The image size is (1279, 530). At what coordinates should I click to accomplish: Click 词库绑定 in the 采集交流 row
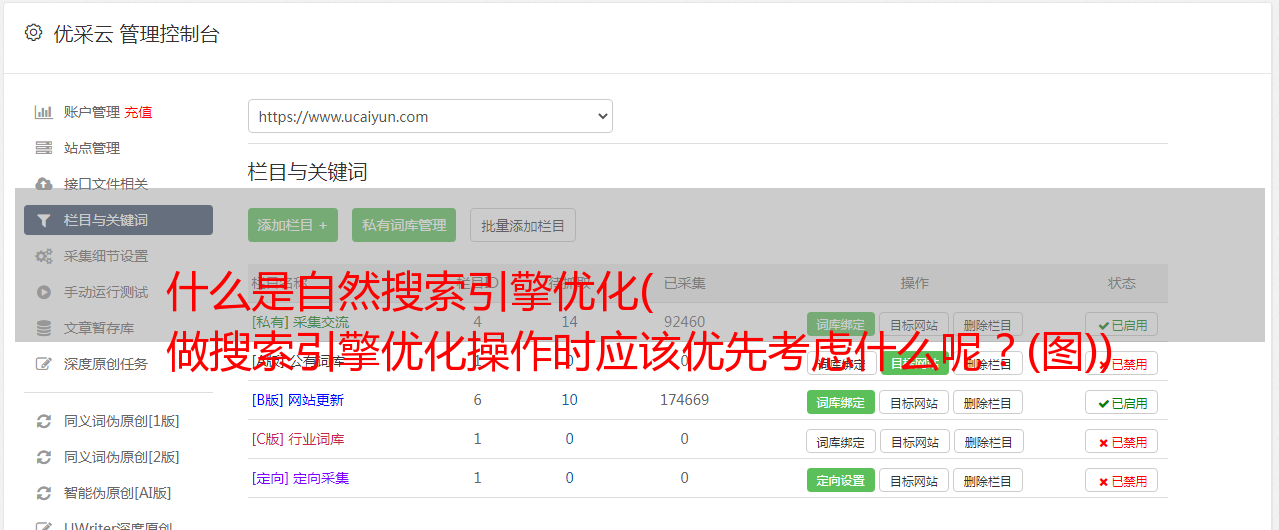click(841, 324)
